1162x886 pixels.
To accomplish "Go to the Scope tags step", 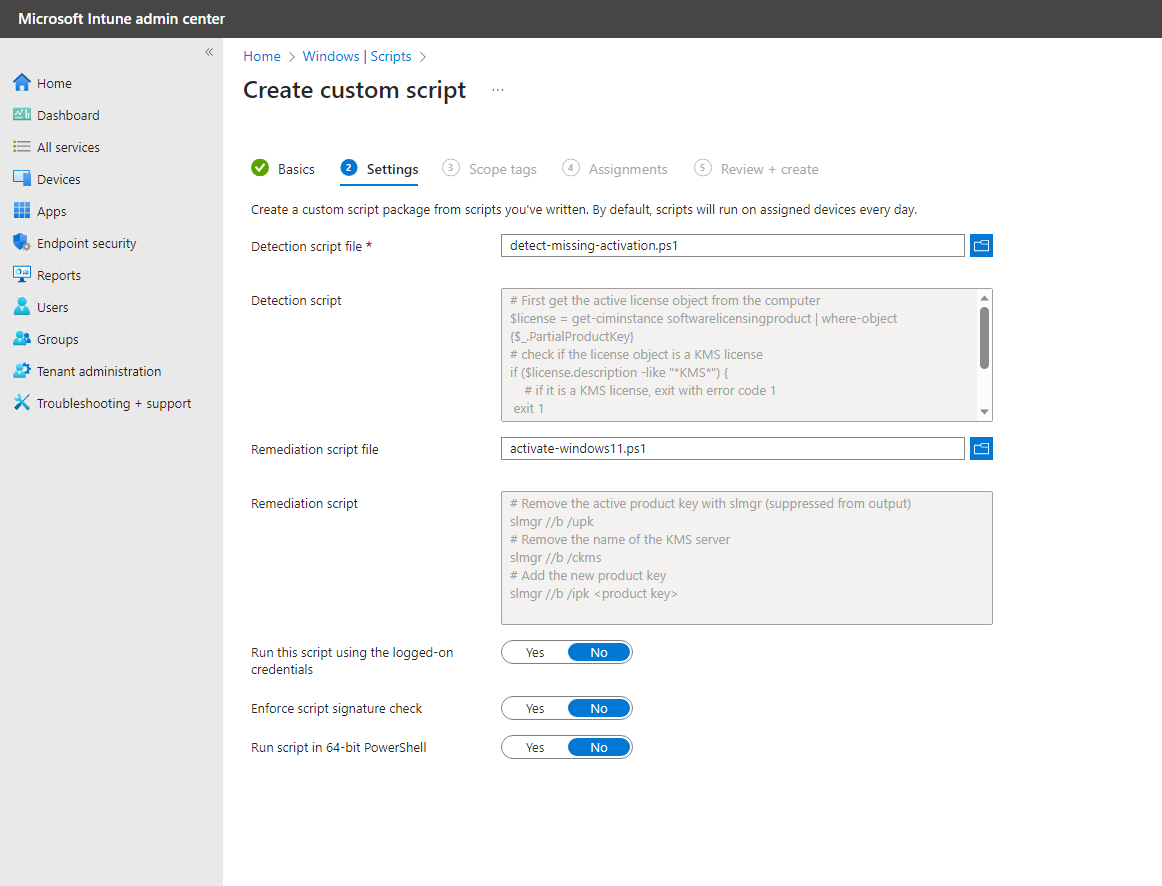I will click(489, 169).
